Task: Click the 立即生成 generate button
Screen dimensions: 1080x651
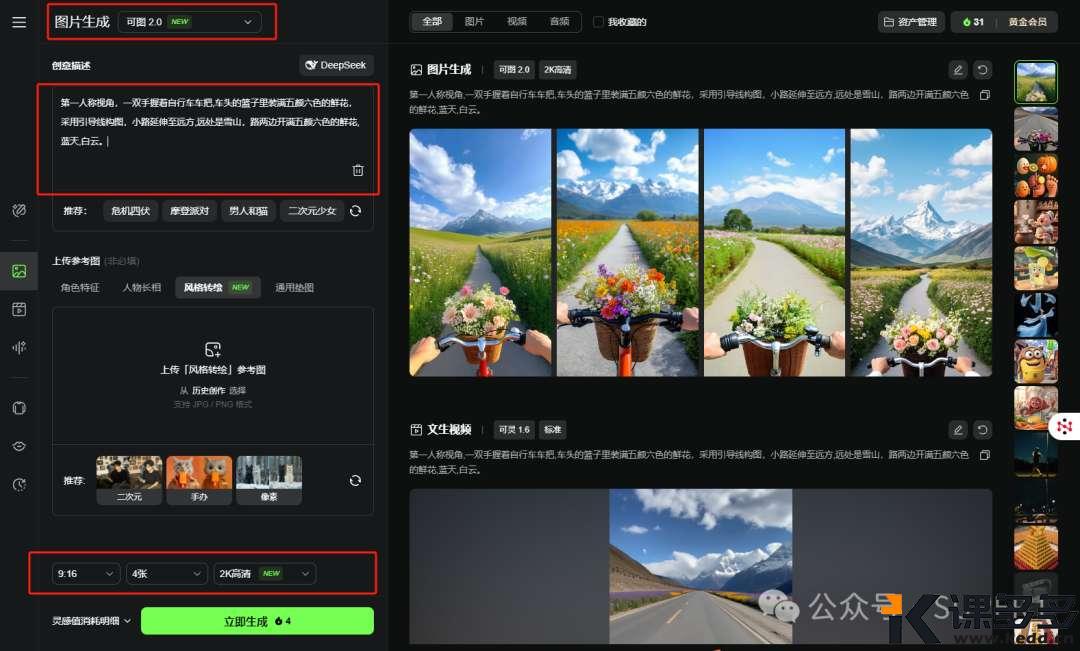Action: 257,620
